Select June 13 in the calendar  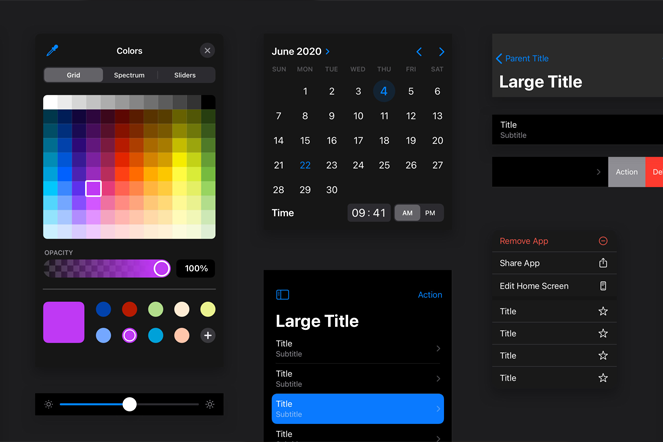tap(437, 116)
